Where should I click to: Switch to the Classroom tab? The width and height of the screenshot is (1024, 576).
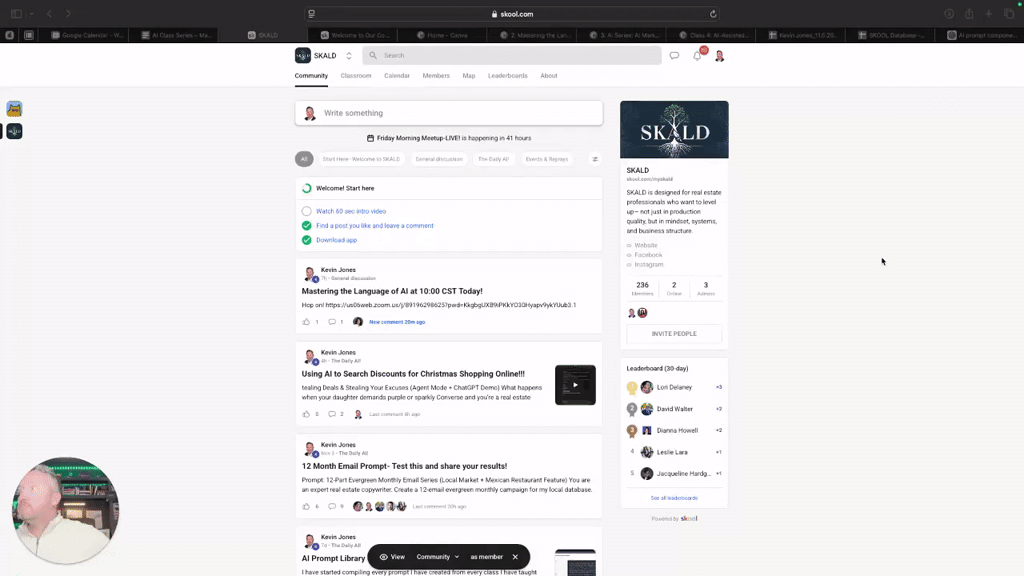(356, 76)
